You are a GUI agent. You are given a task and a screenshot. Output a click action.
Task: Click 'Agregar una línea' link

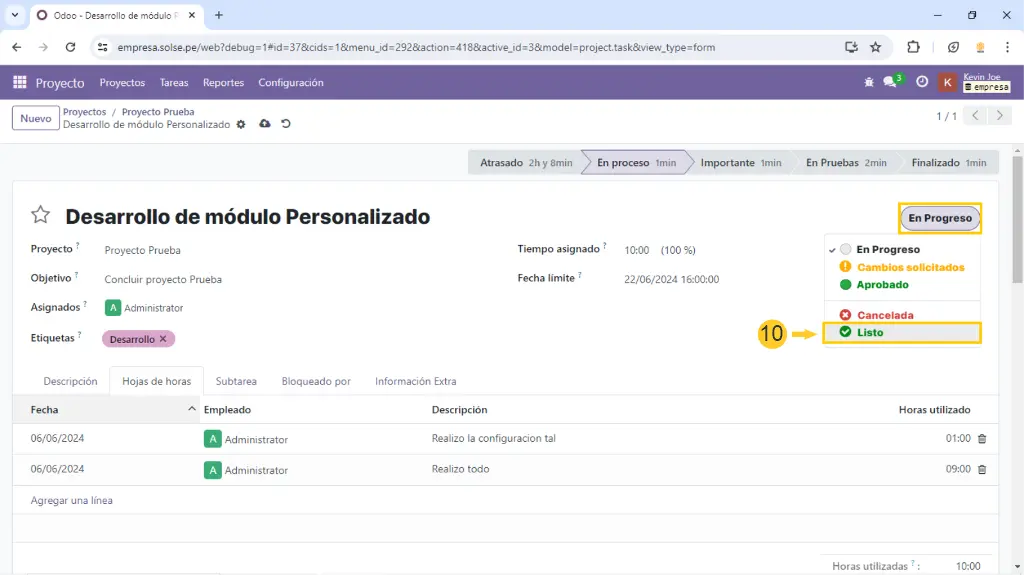click(x=72, y=500)
